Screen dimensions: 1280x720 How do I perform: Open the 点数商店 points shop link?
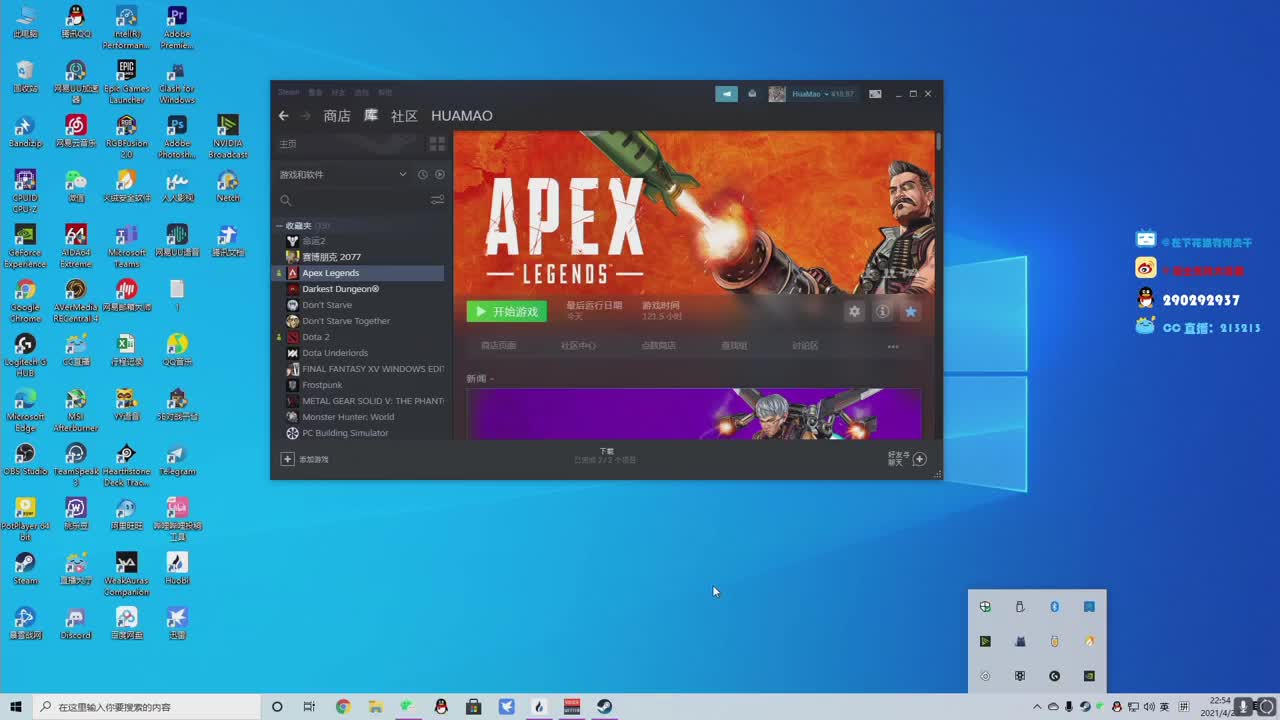[x=658, y=346]
